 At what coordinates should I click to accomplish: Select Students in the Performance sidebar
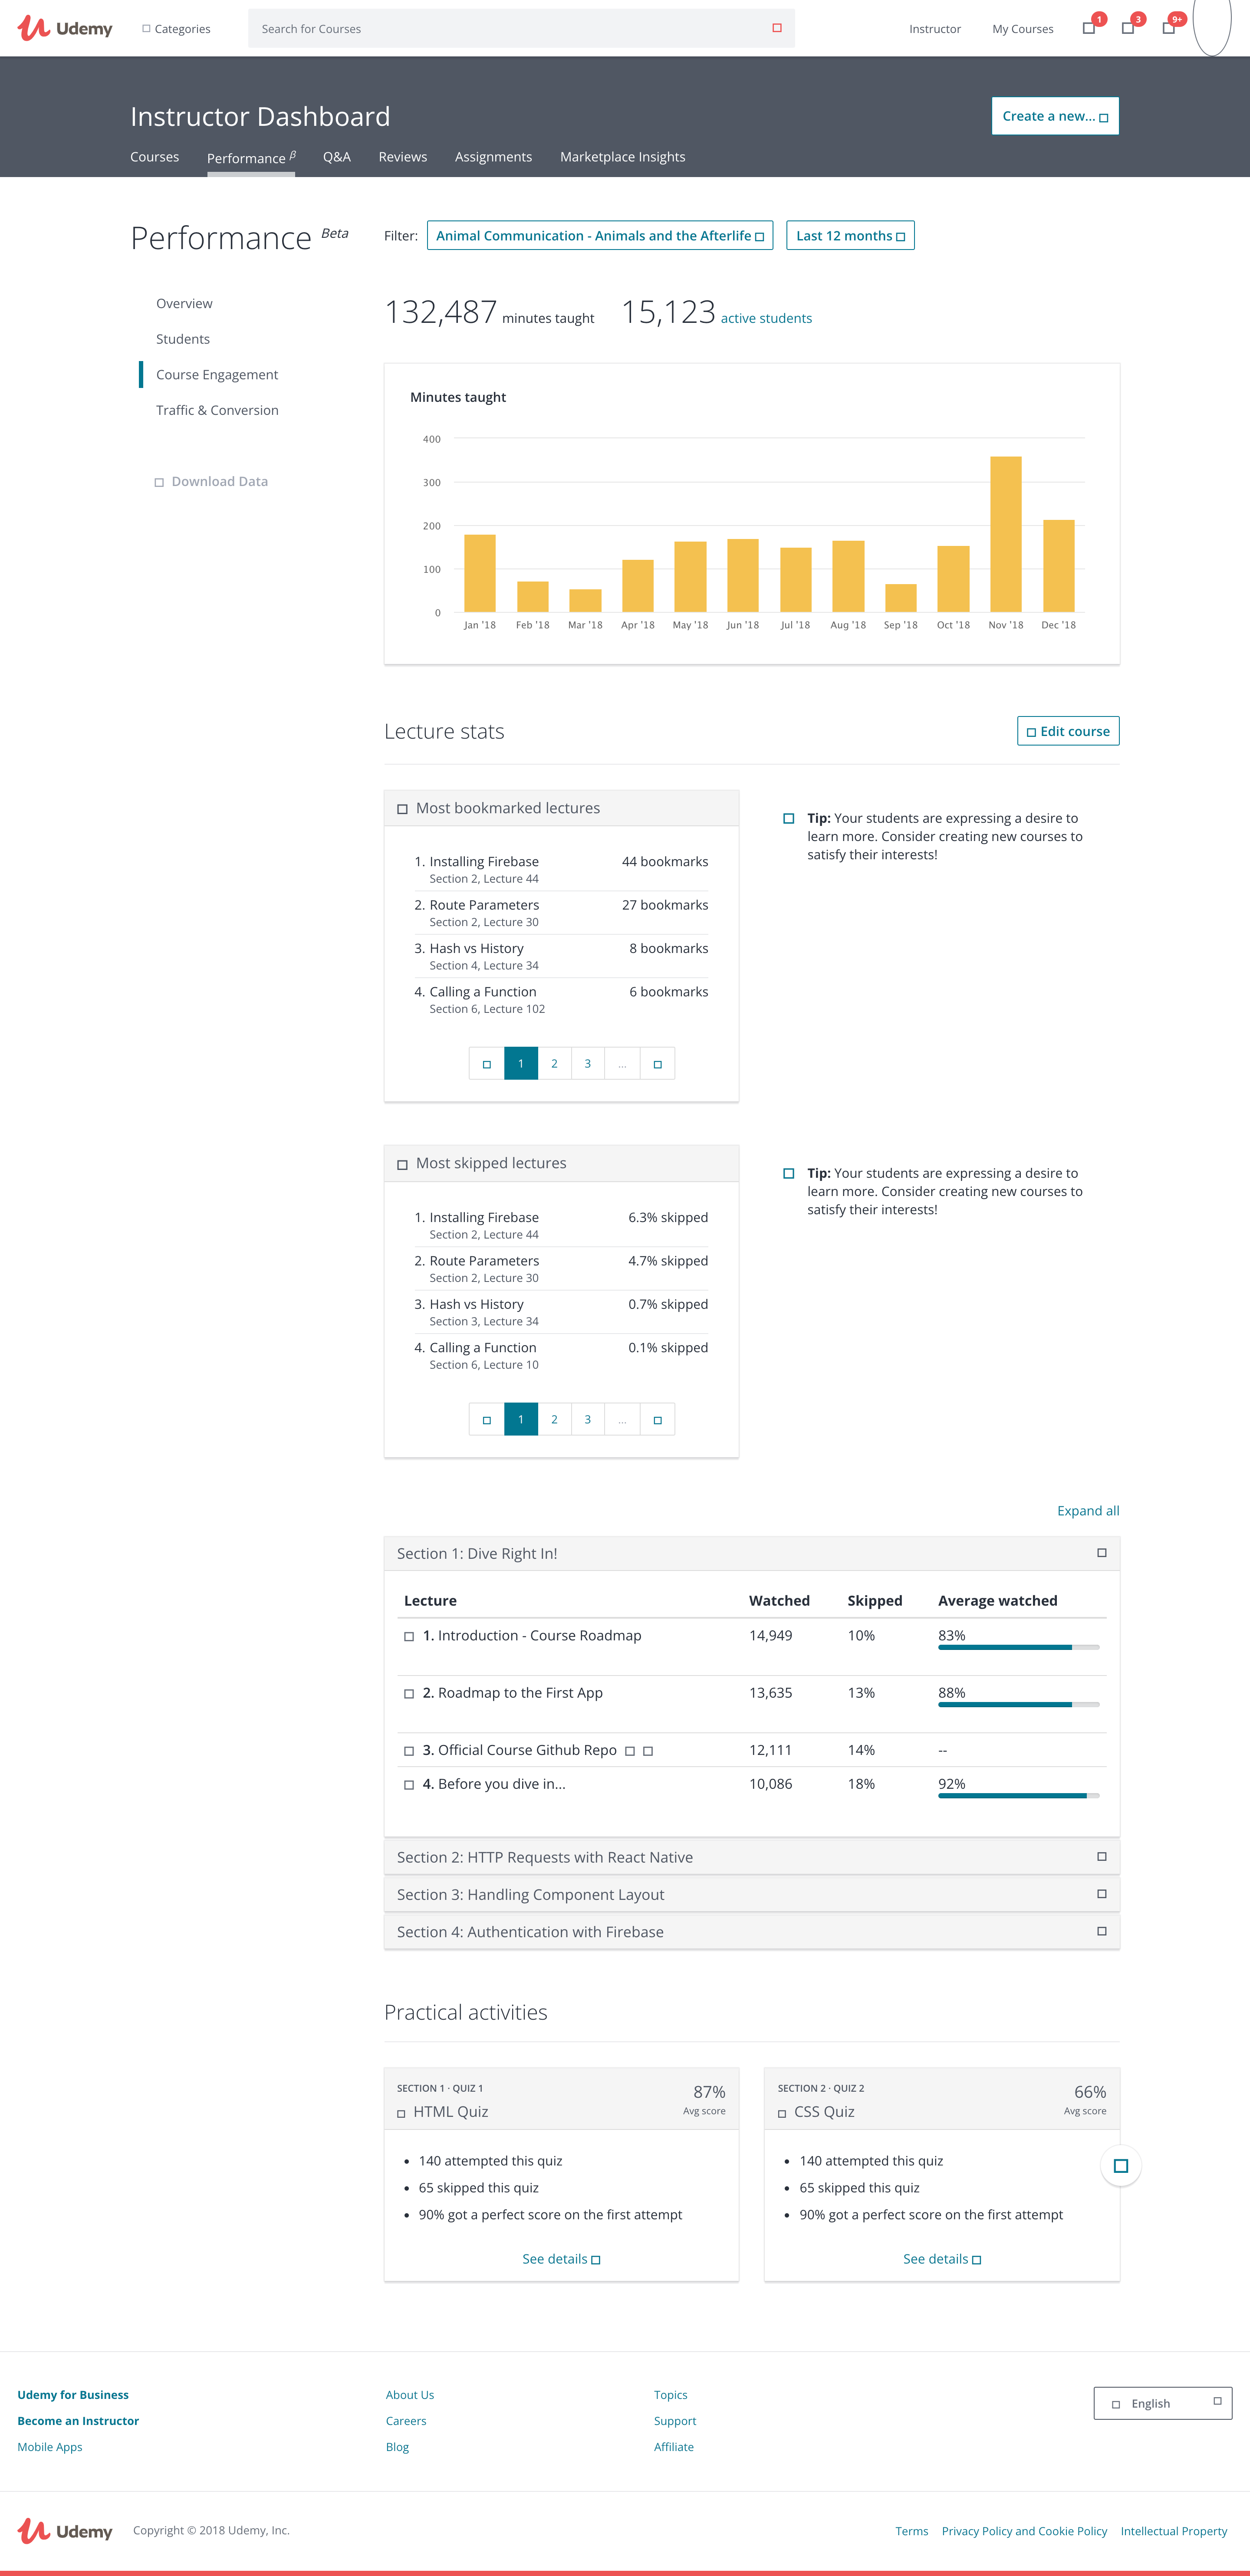tap(183, 339)
